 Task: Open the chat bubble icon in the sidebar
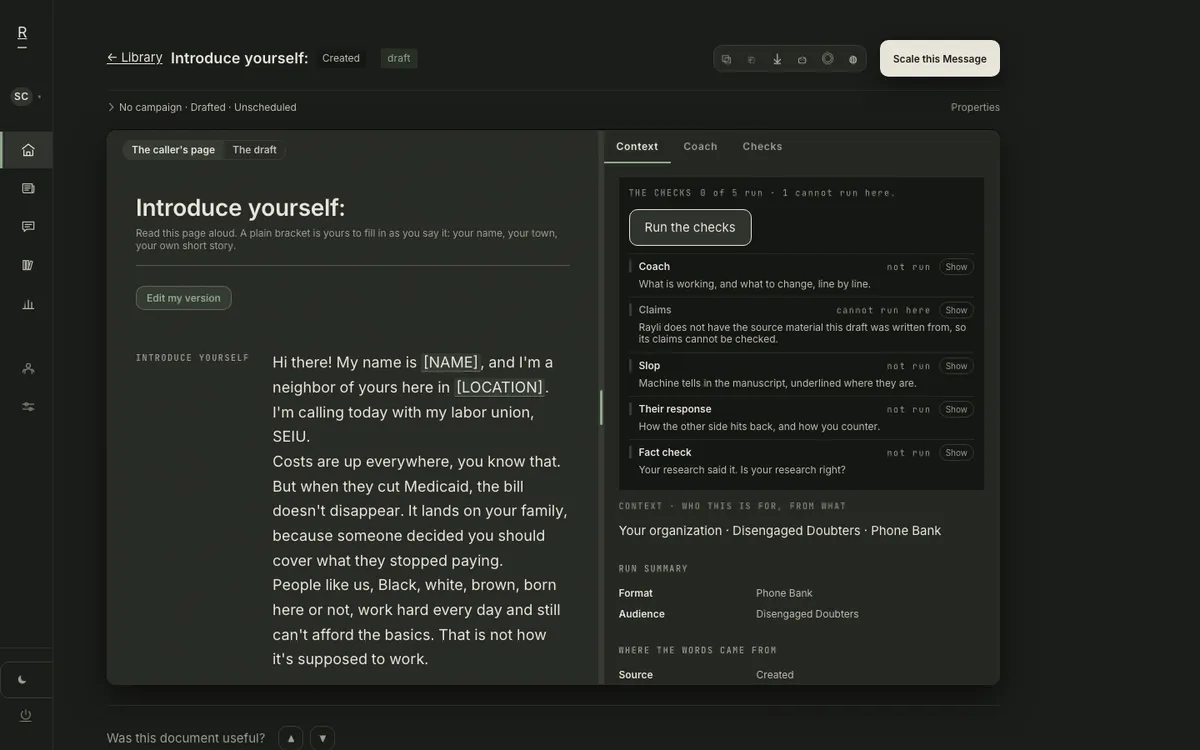28,227
